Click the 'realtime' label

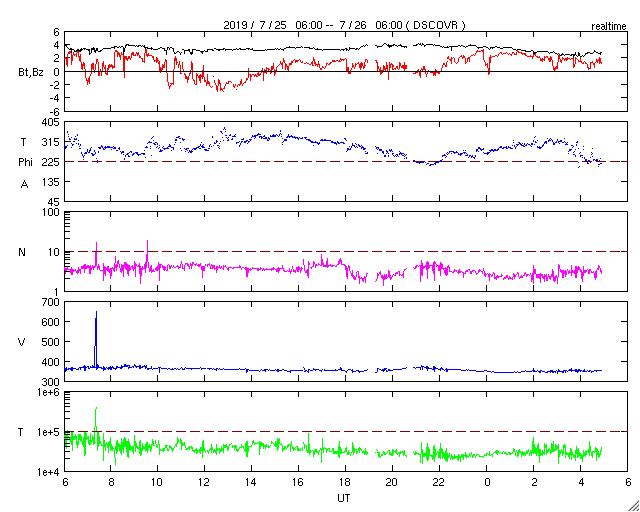pos(609,27)
